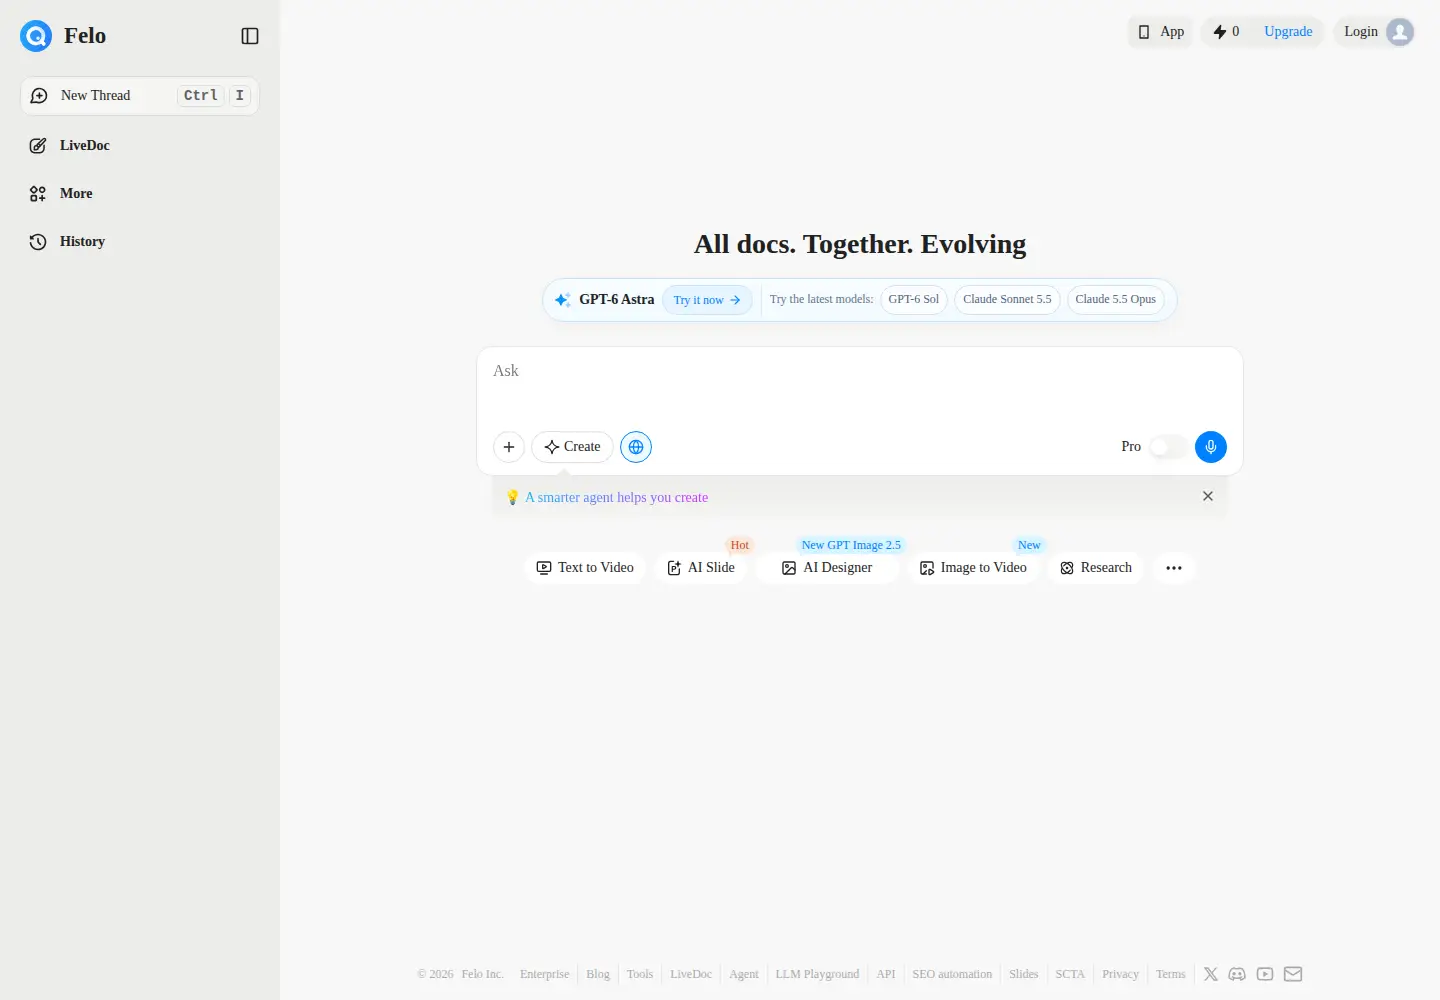The height and width of the screenshot is (1000, 1440).
Task: Click the globe web search icon
Action: click(x=636, y=447)
